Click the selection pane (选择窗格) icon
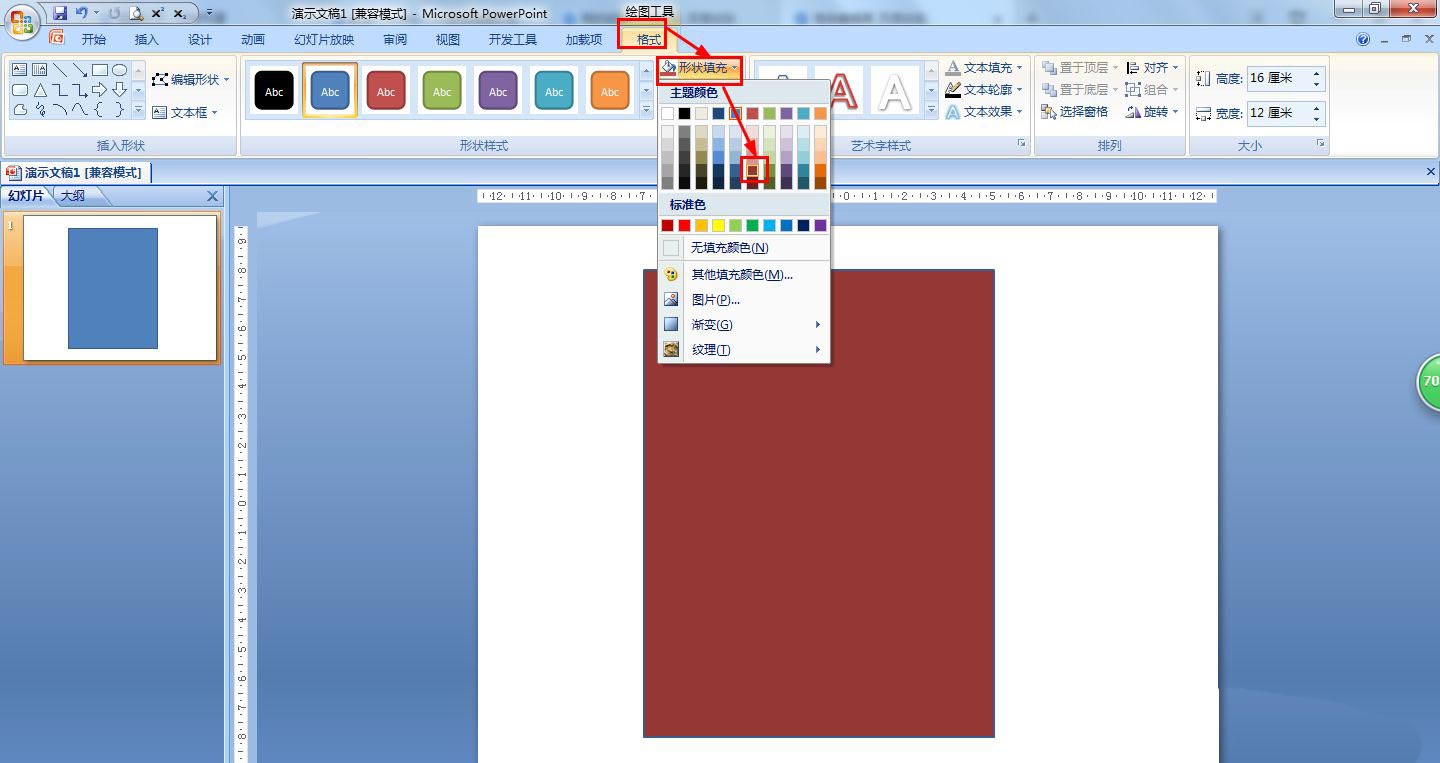Screen dimensions: 1440x763 (x=1075, y=112)
